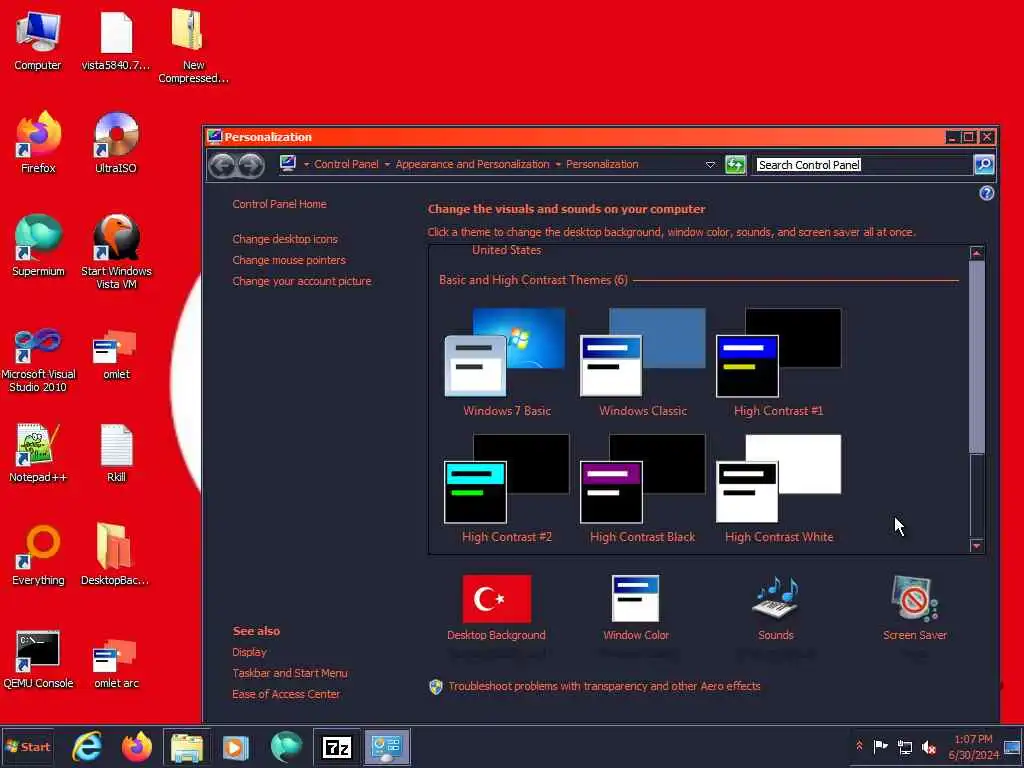Open Window Color settings
The image size is (1024, 768).
click(636, 607)
